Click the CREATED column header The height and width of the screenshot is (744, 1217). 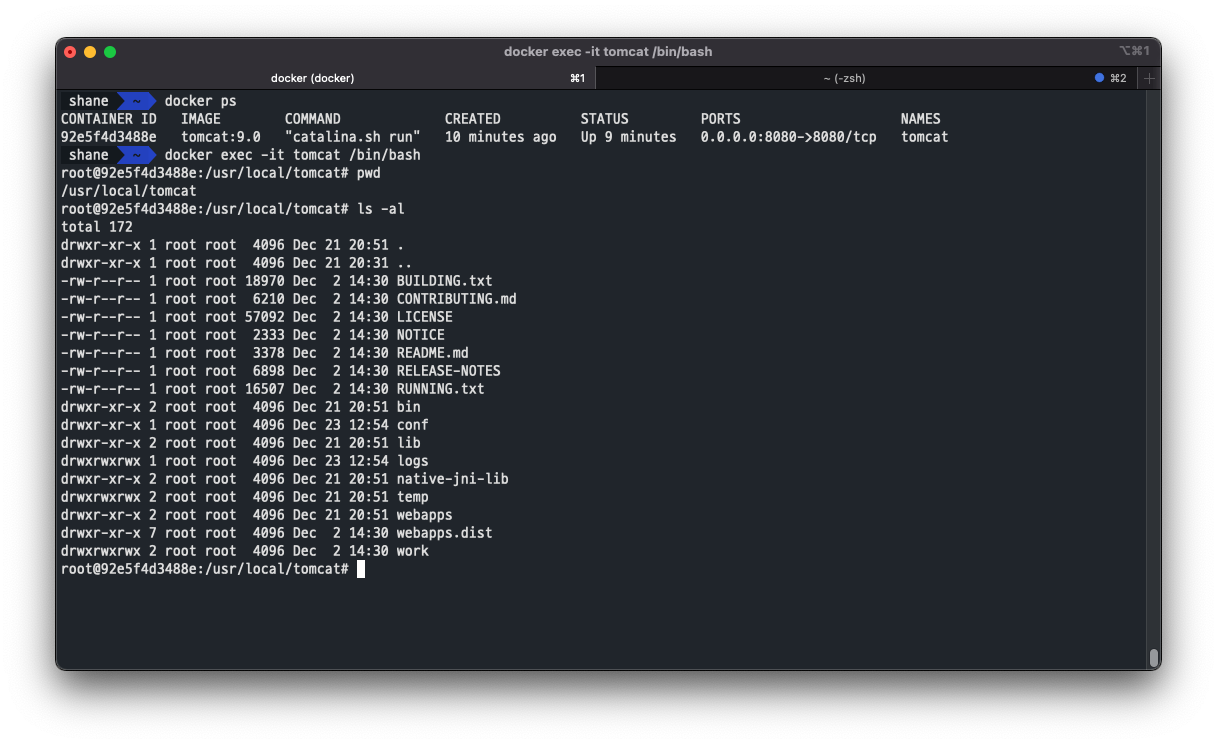472,119
